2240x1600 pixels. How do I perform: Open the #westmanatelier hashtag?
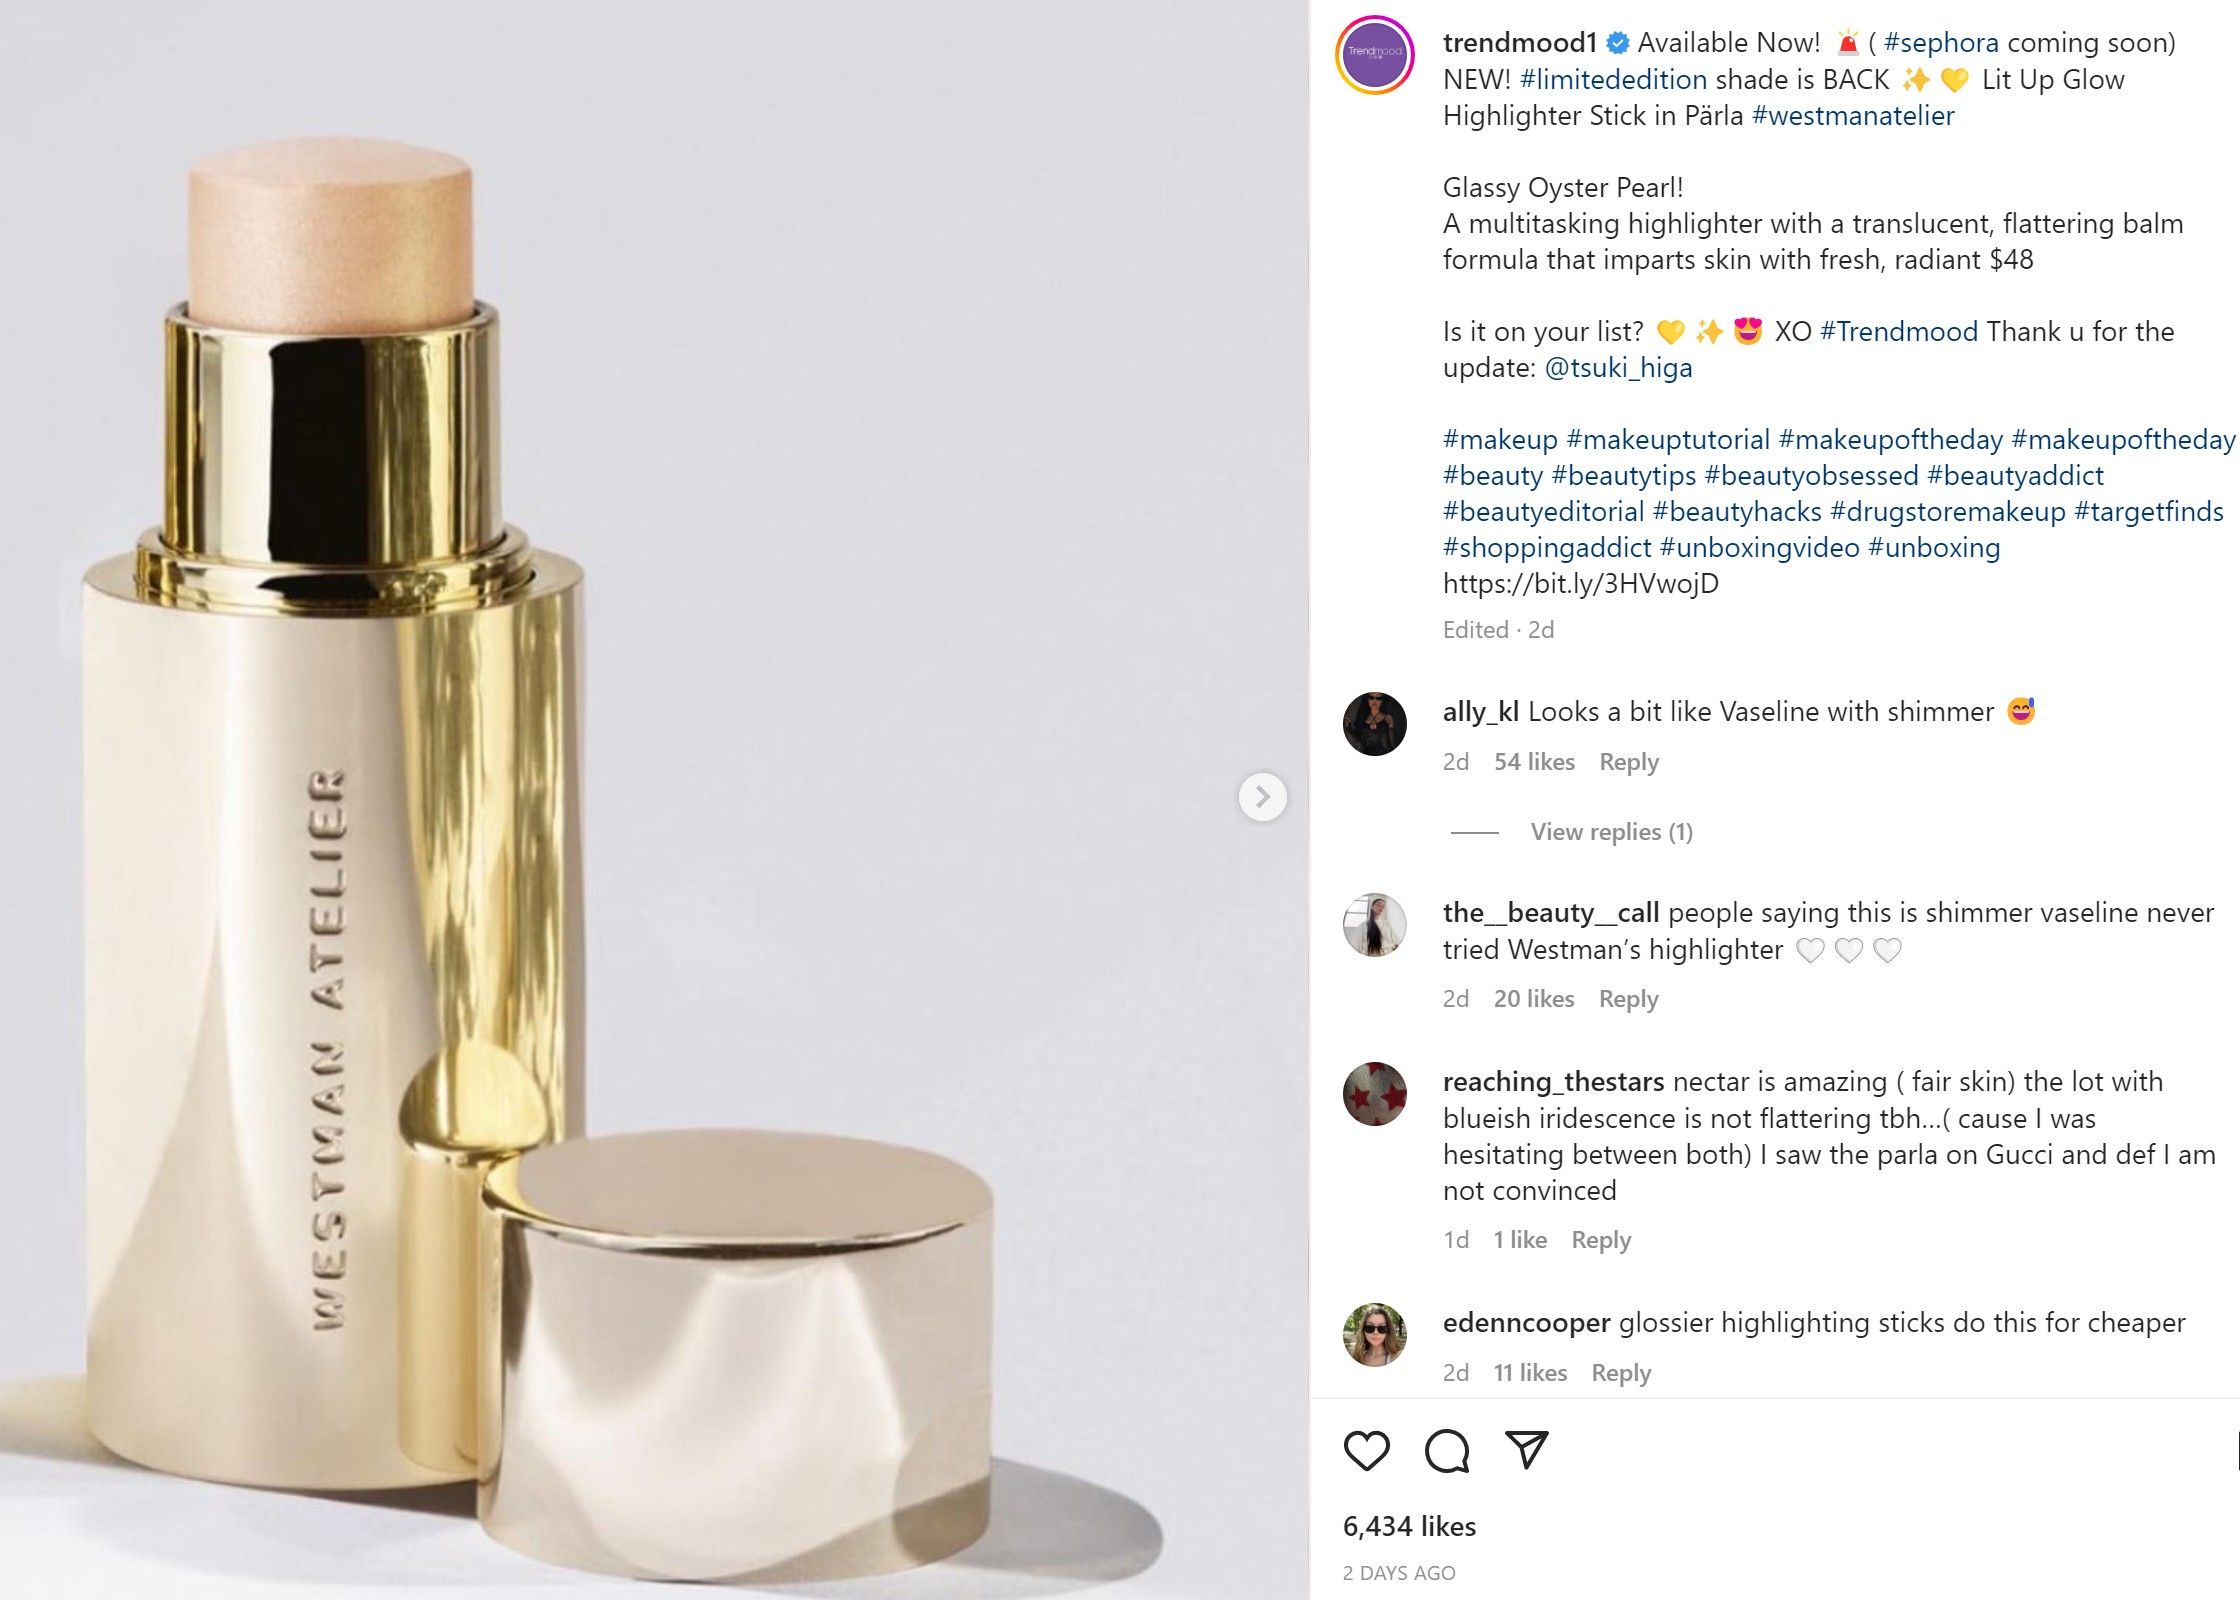click(x=1853, y=116)
